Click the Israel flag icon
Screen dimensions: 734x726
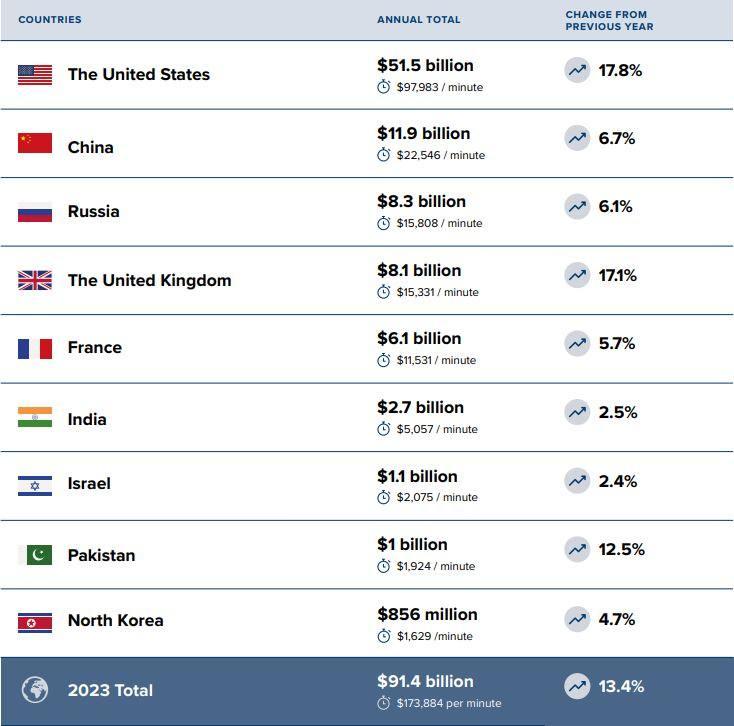coord(35,486)
